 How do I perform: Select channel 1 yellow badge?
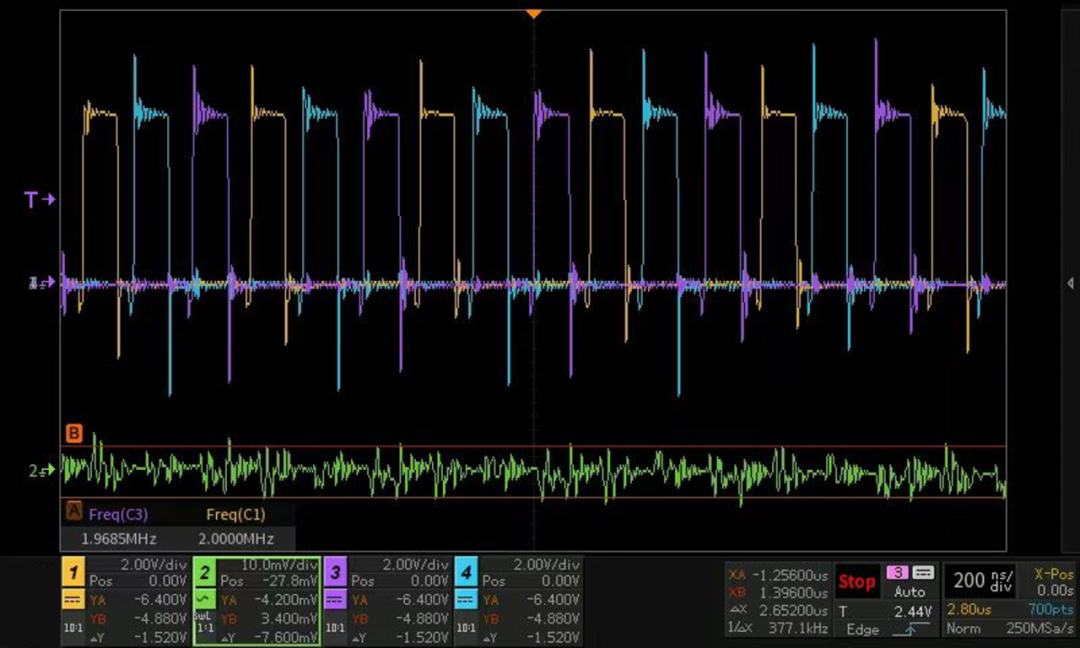[73, 573]
